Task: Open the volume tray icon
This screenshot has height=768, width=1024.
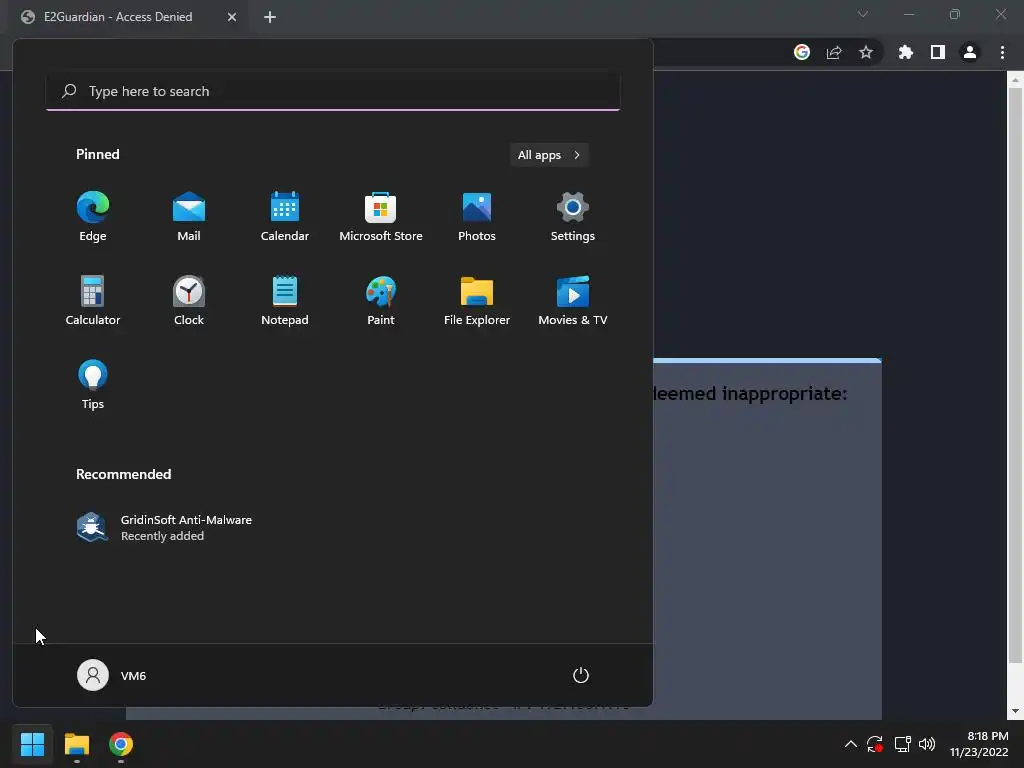Action: pyautogui.click(x=927, y=744)
